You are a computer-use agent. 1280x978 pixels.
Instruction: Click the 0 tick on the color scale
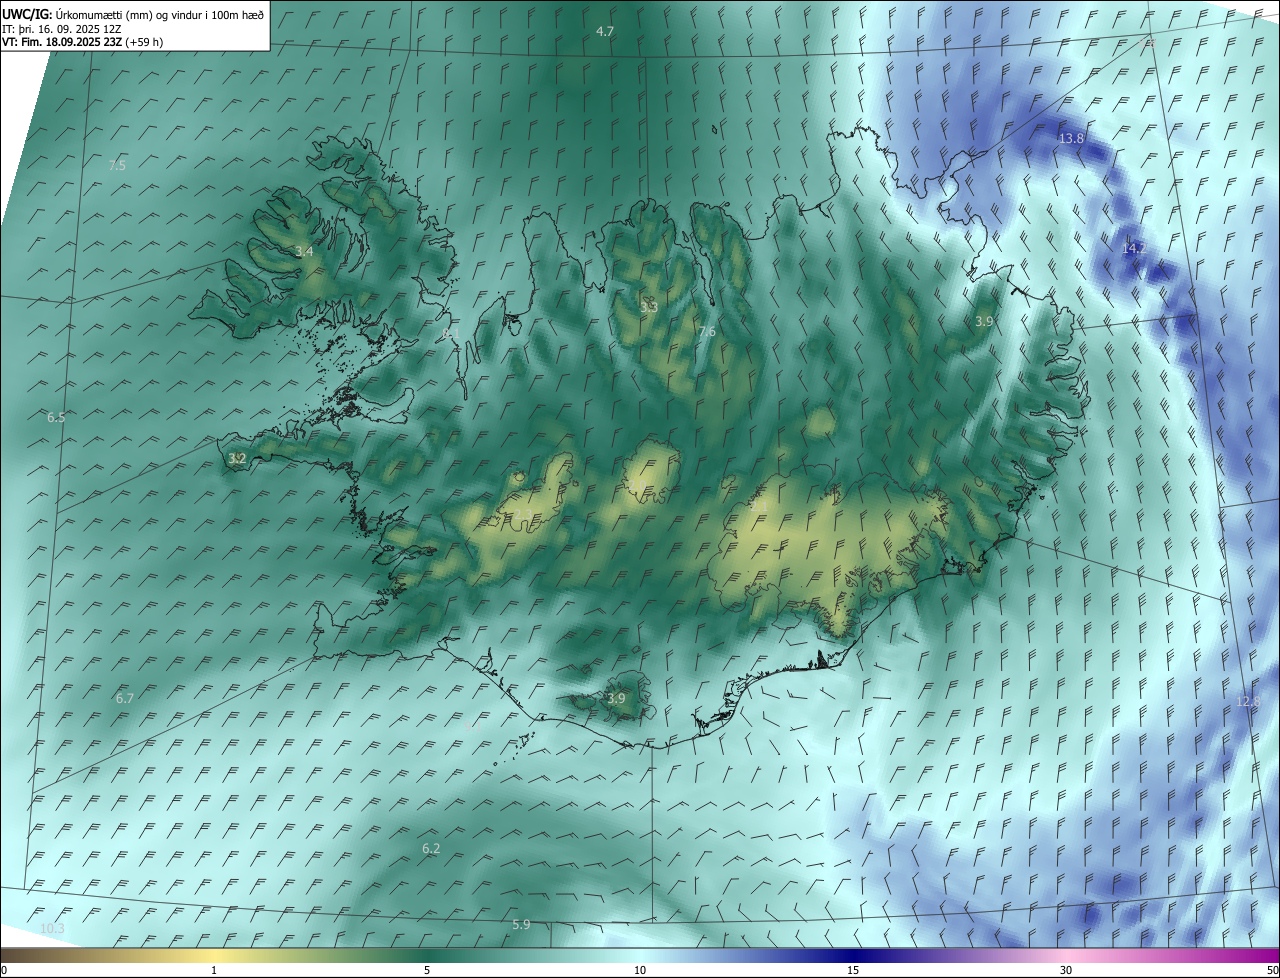3,970
